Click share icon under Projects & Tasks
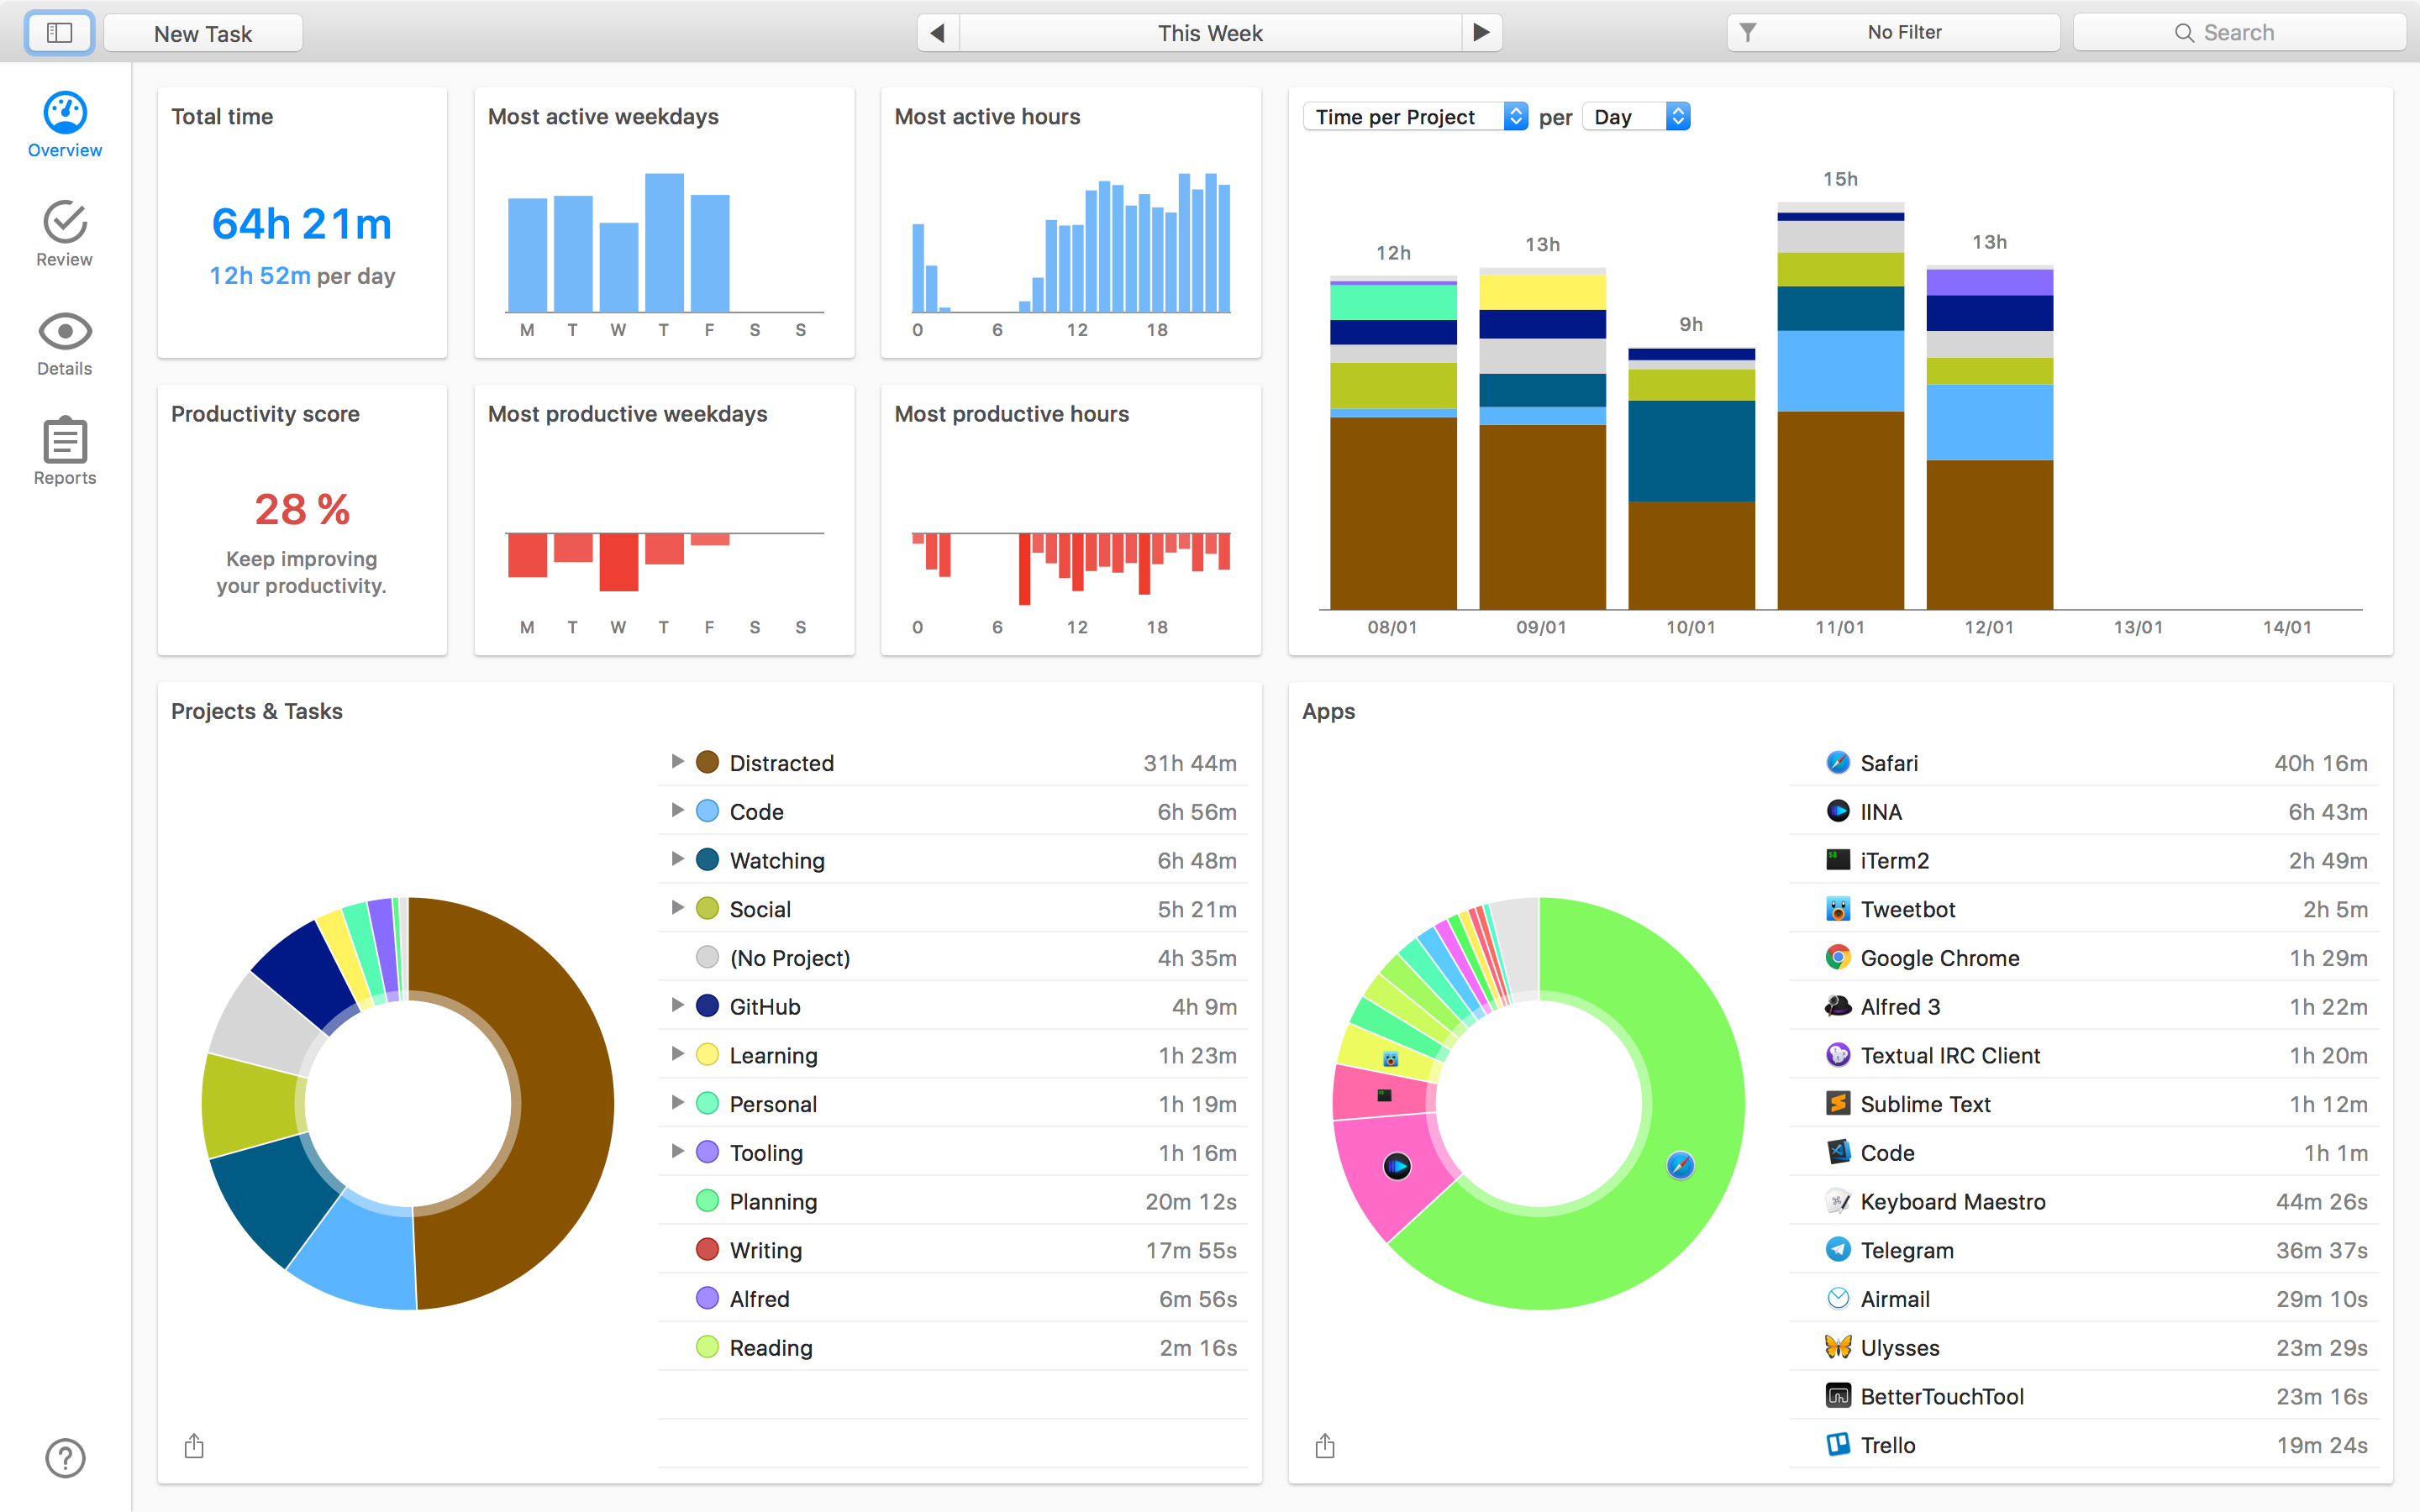Screen dimensions: 2420x1512 coord(194,1445)
